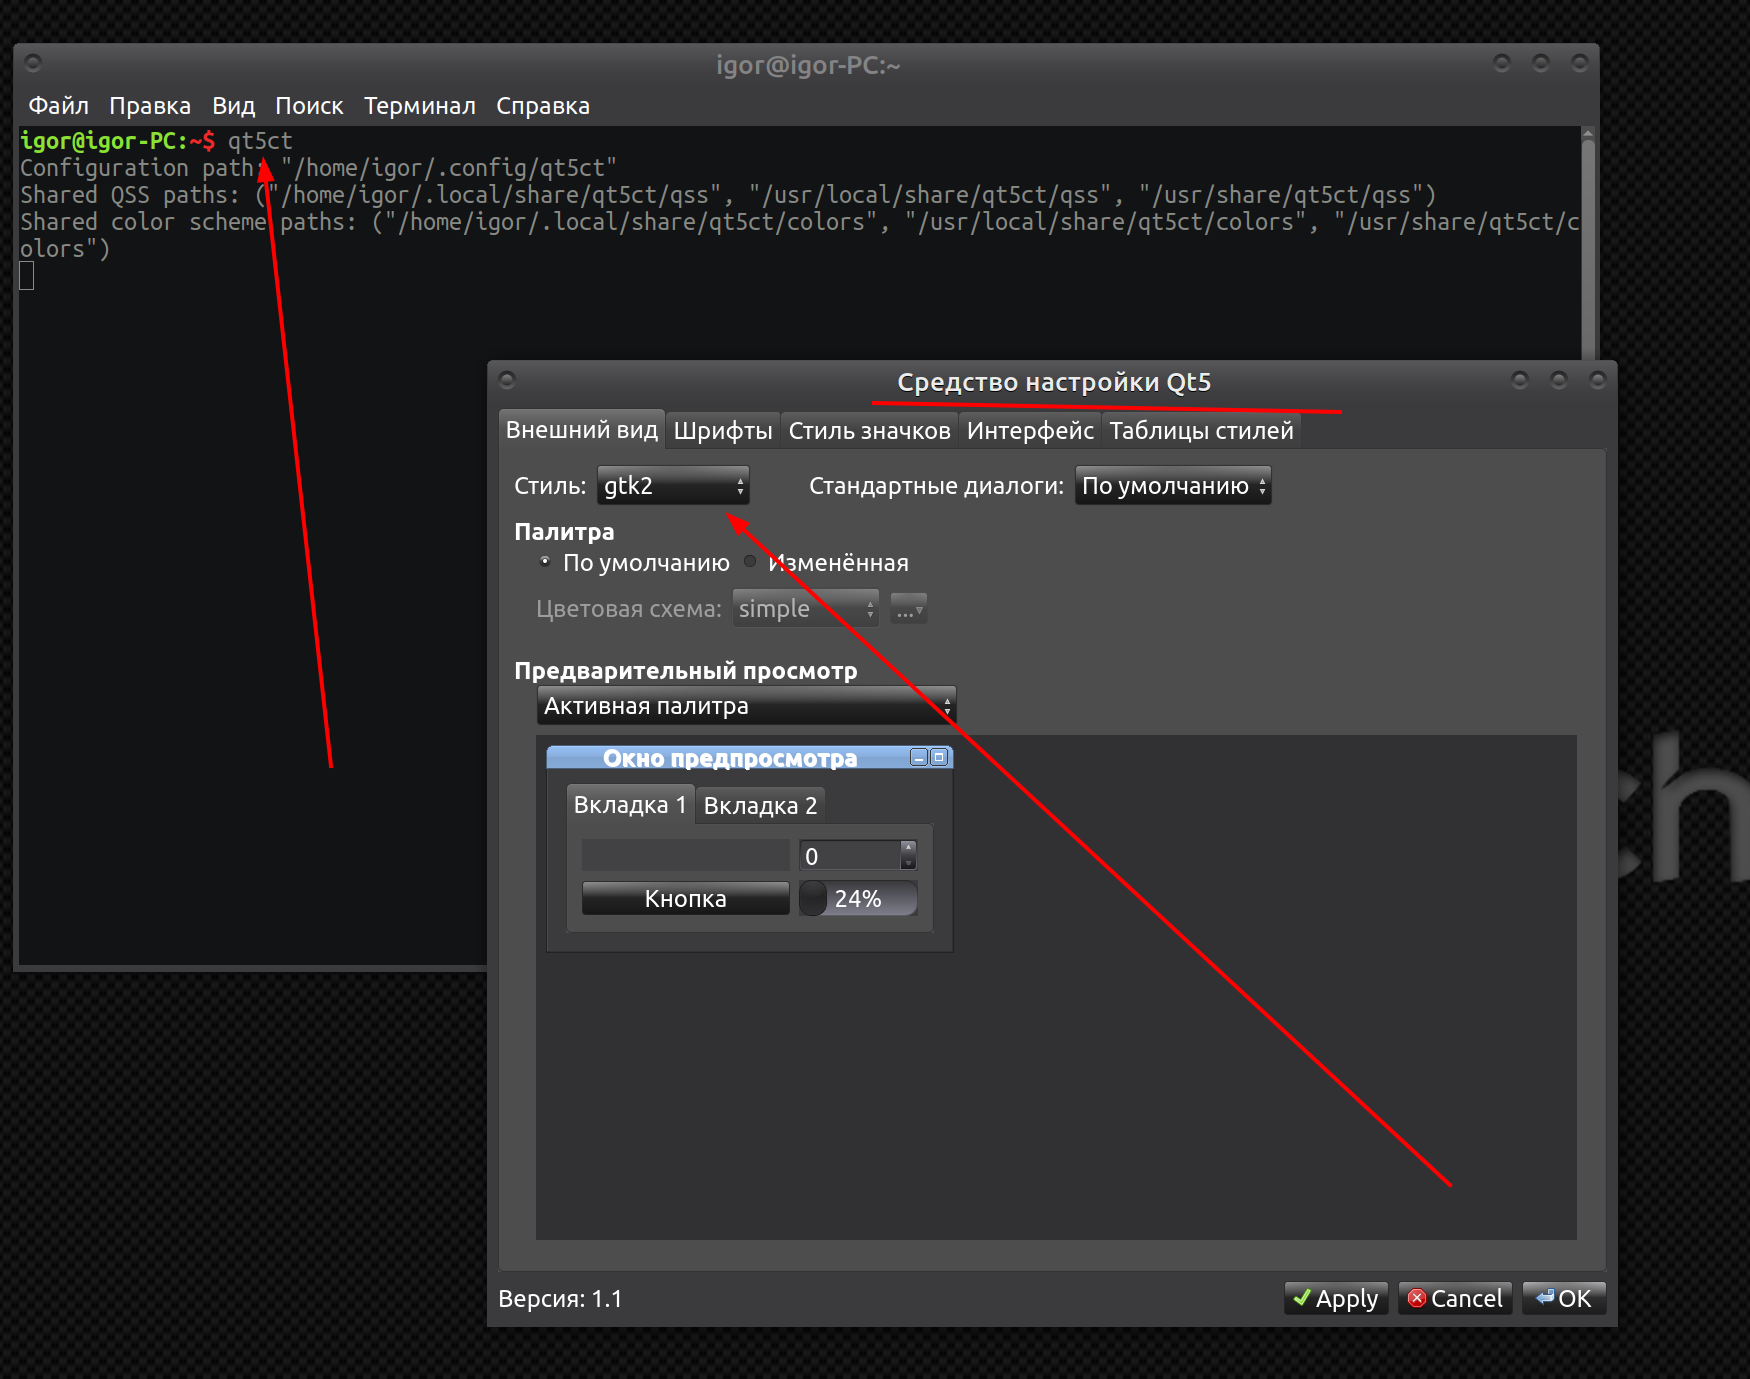Click the OK button

click(1564, 1299)
